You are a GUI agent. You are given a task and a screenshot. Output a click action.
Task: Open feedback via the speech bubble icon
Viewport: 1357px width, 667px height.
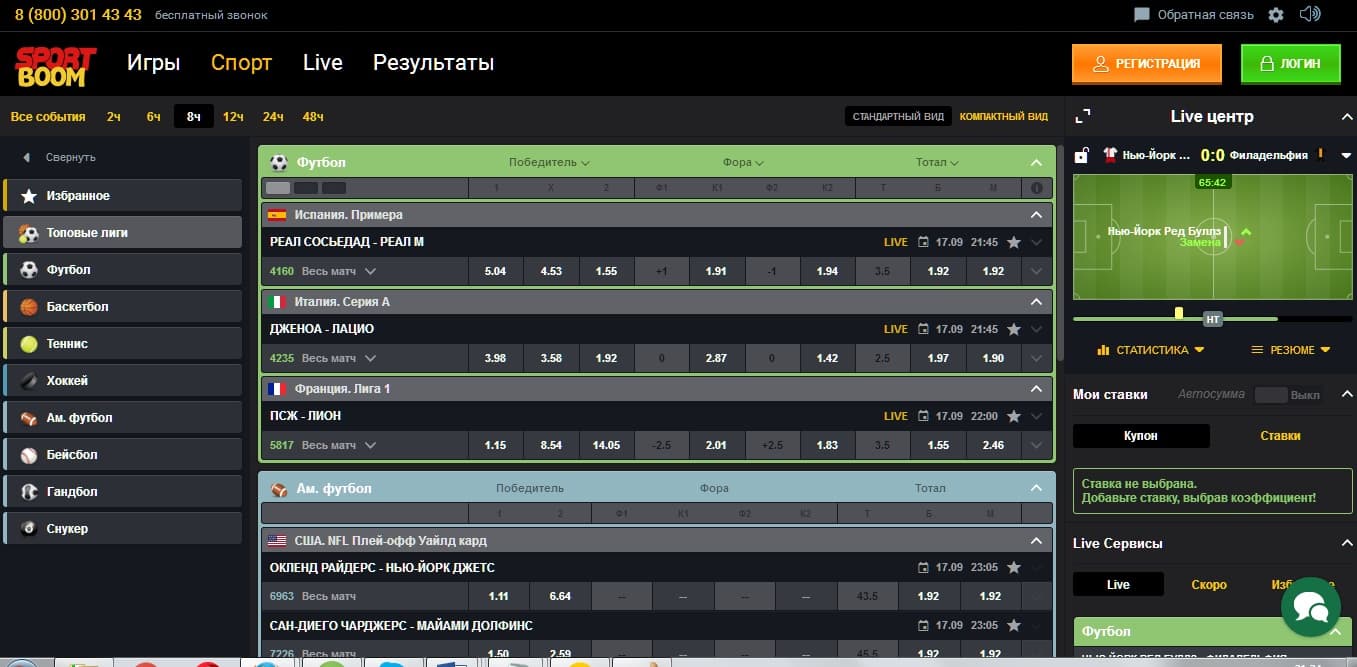tap(1142, 15)
